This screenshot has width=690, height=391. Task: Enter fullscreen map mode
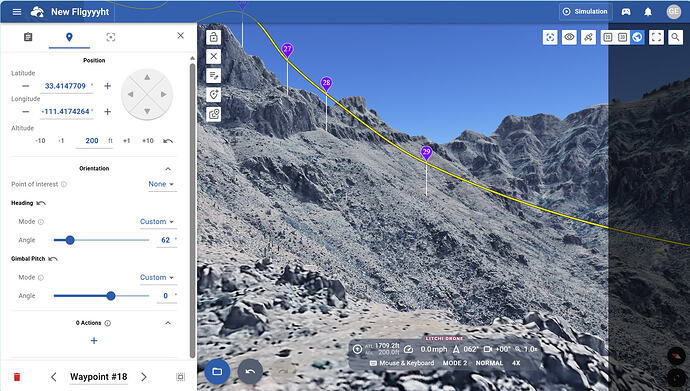(x=656, y=37)
